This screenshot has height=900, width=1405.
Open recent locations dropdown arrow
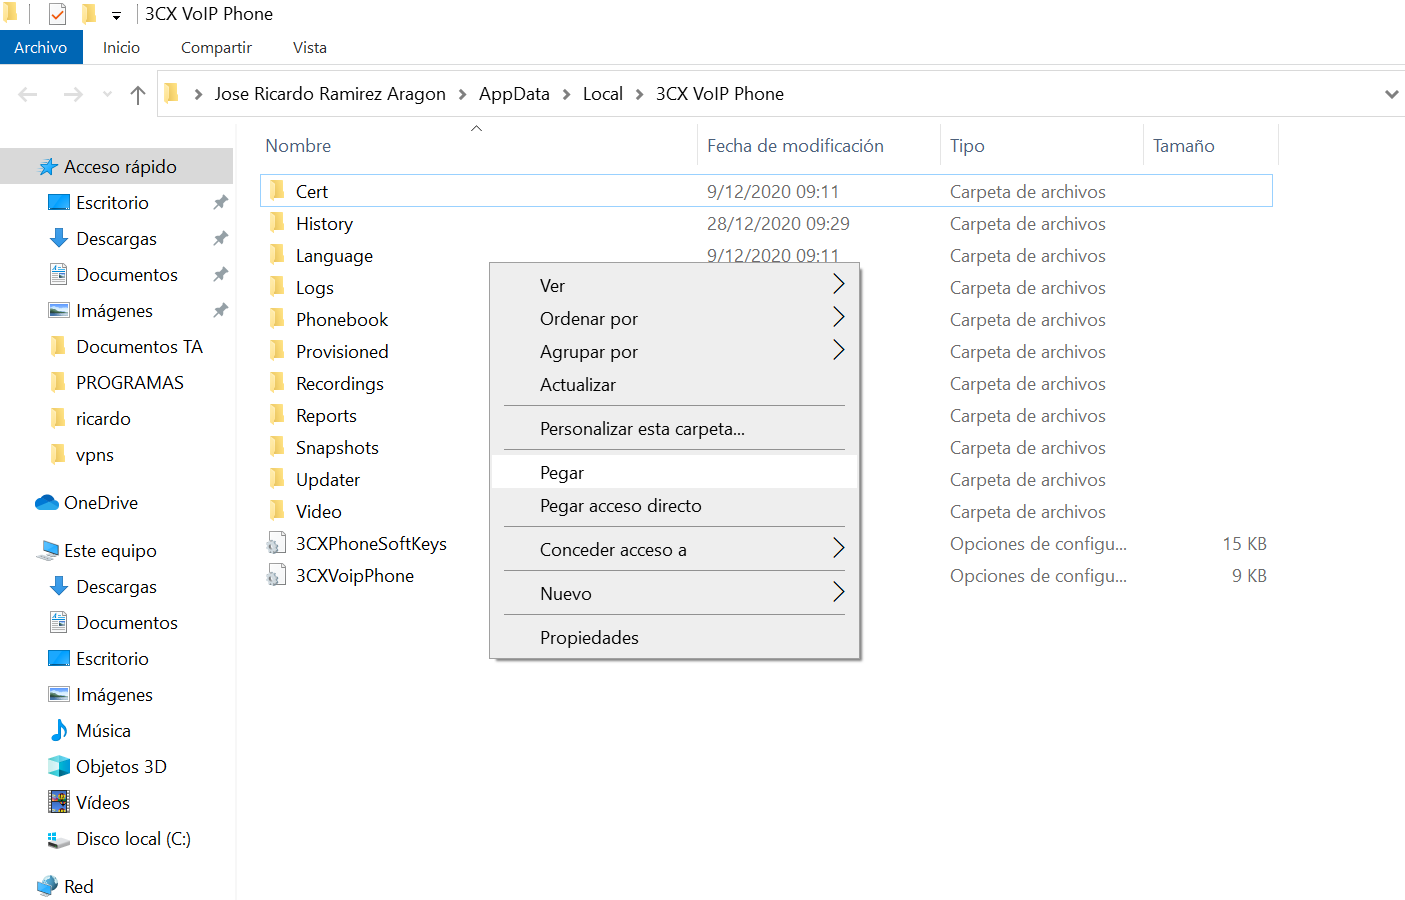click(x=107, y=94)
